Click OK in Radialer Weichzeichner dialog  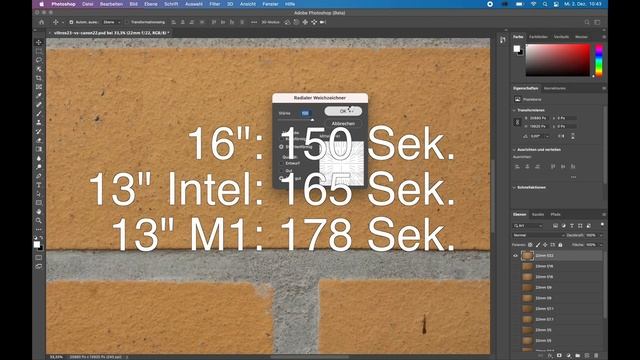(x=343, y=111)
